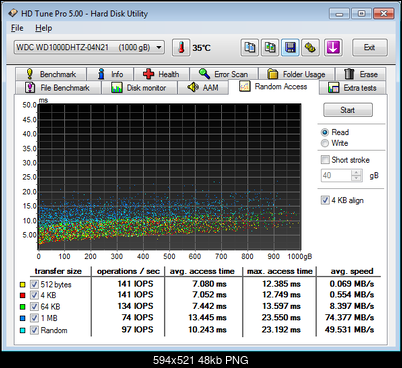Click the short stroke gB input field
The height and width of the screenshot is (368, 402).
(336, 175)
